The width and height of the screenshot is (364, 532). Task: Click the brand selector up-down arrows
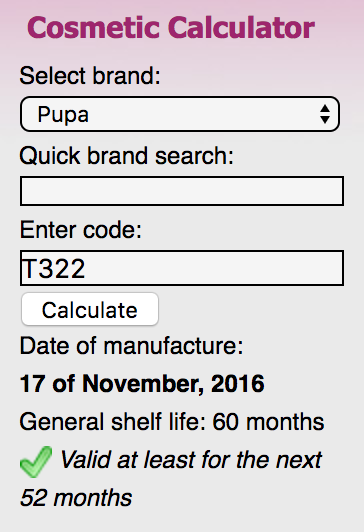click(x=325, y=114)
